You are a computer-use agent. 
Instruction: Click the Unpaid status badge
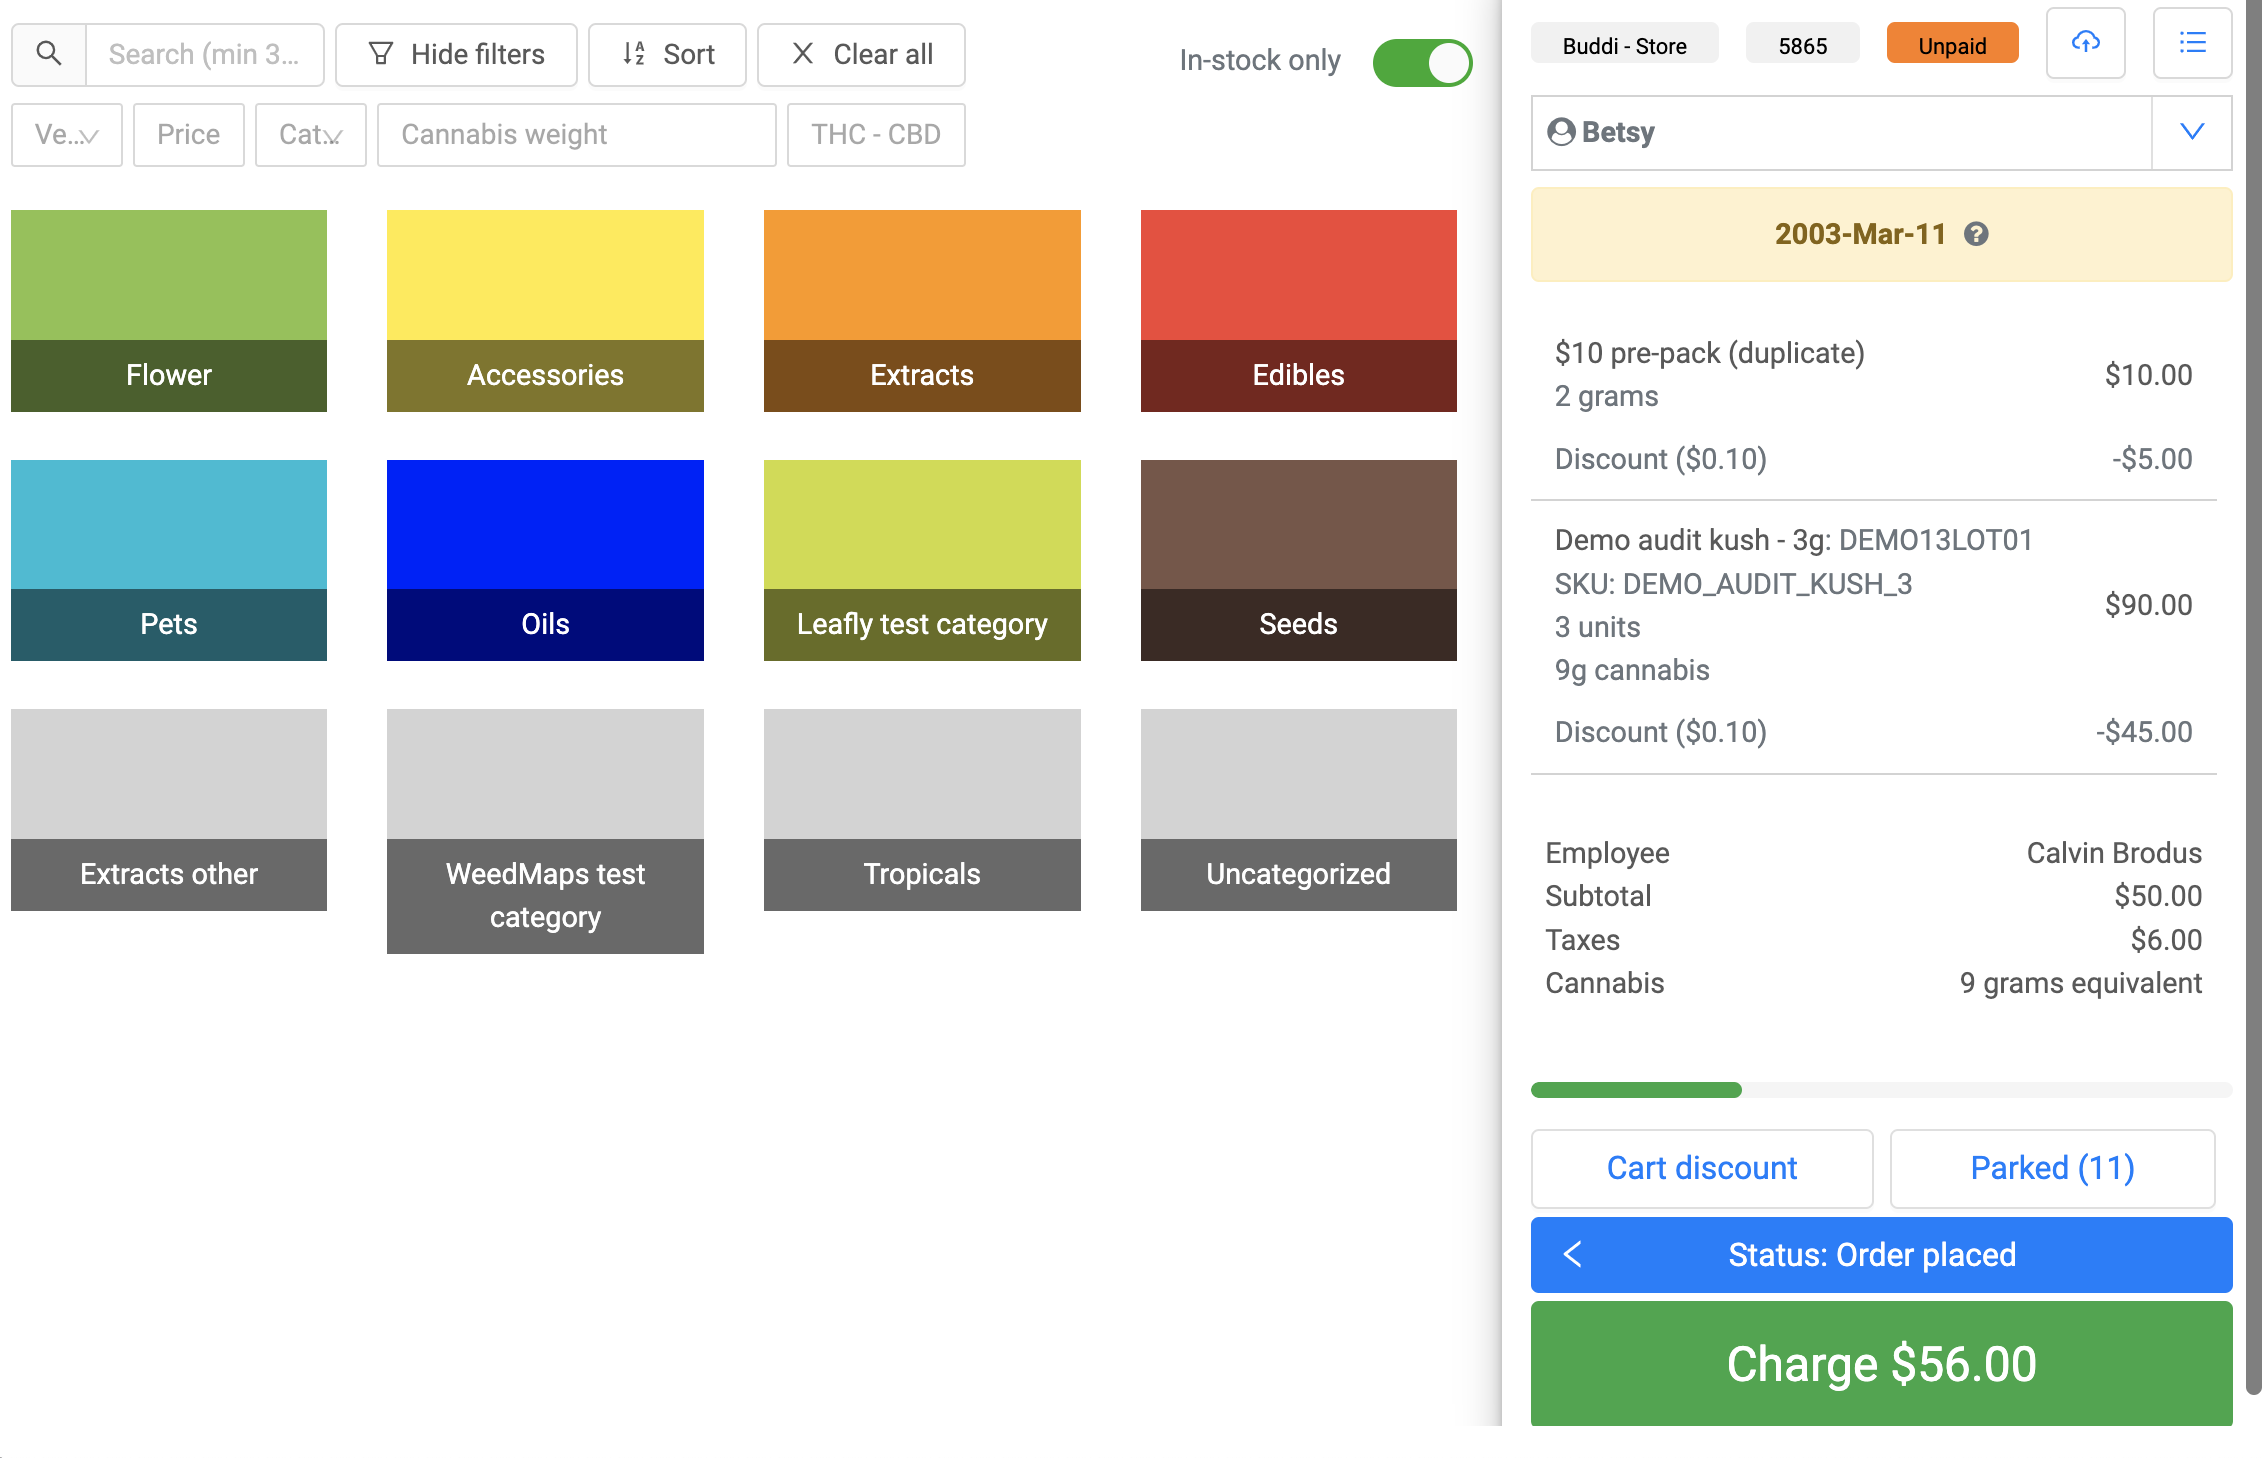point(1951,46)
